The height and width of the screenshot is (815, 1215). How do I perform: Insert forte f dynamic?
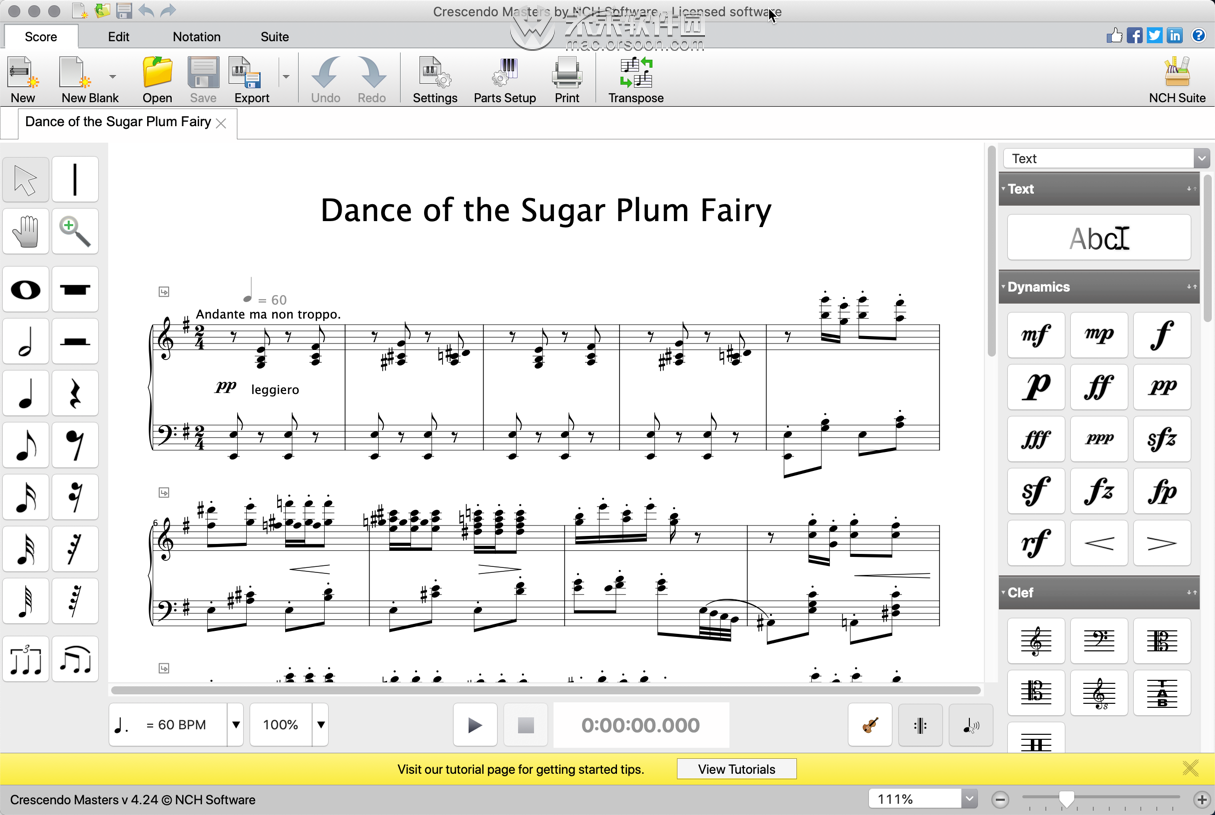(x=1162, y=335)
